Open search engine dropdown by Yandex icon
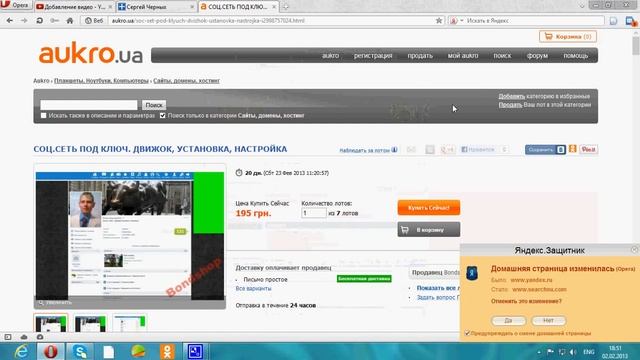 point(456,20)
